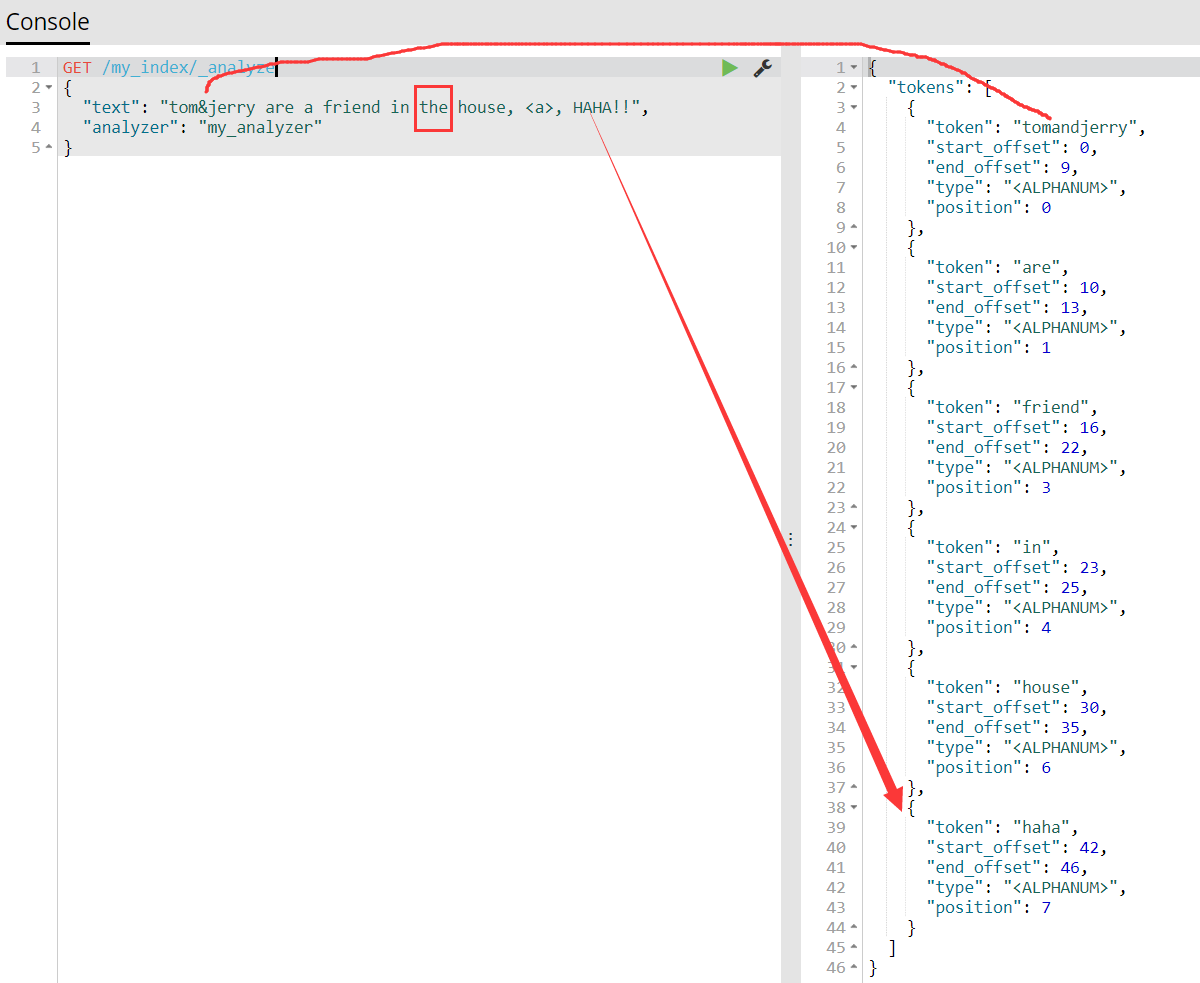
Task: Collapse the "tokens" array fold at line 2
Action: coord(853,88)
